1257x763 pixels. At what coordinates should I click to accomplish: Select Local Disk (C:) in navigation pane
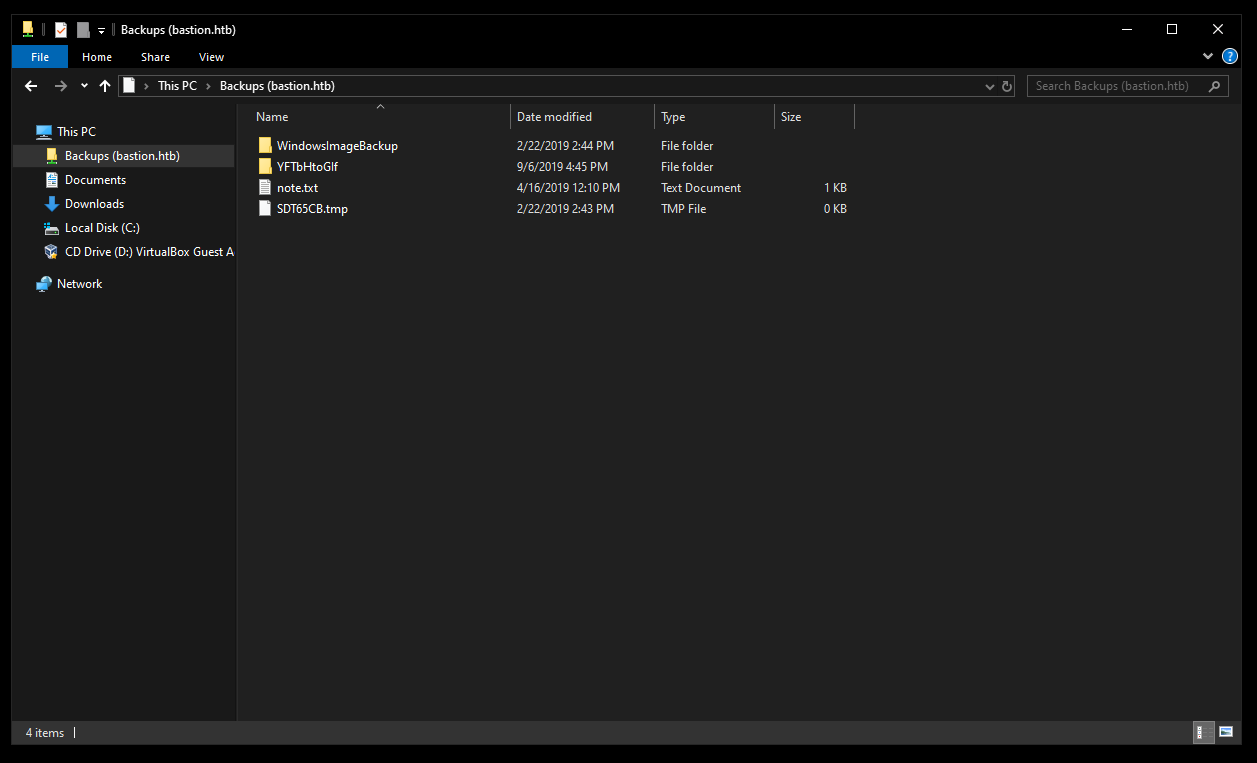tap(102, 228)
